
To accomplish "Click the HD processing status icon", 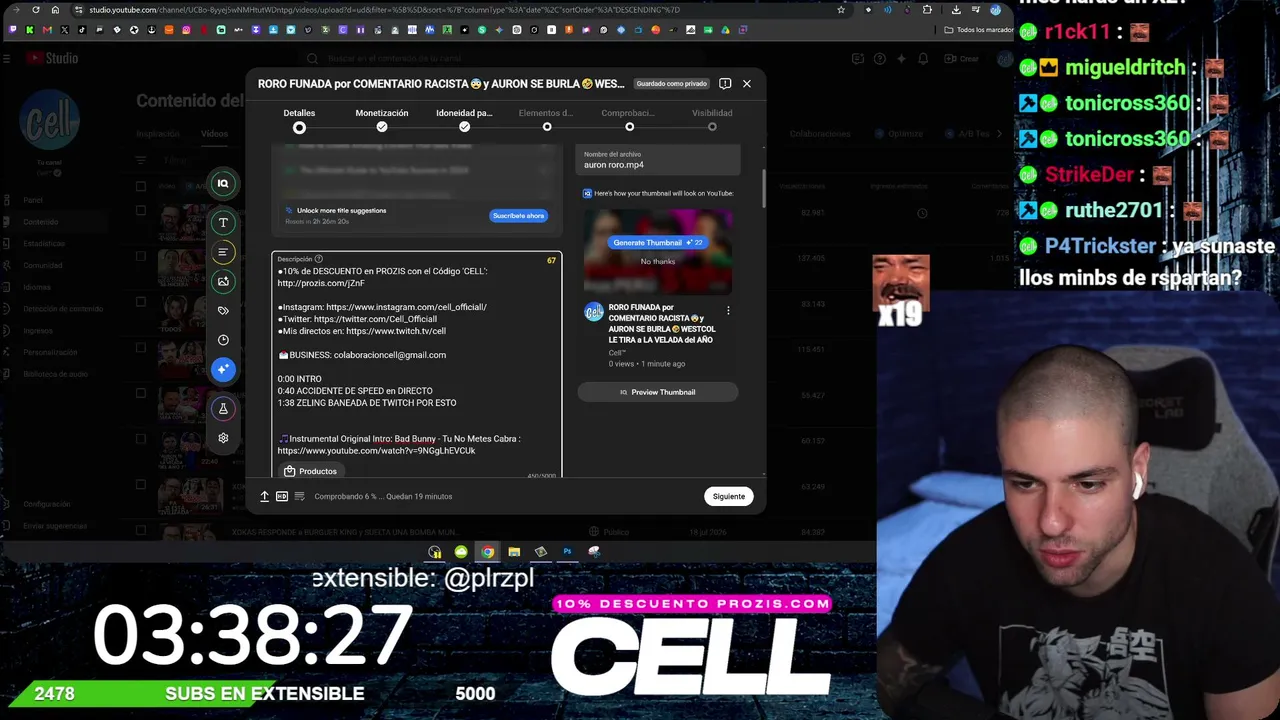I will tap(282, 496).
